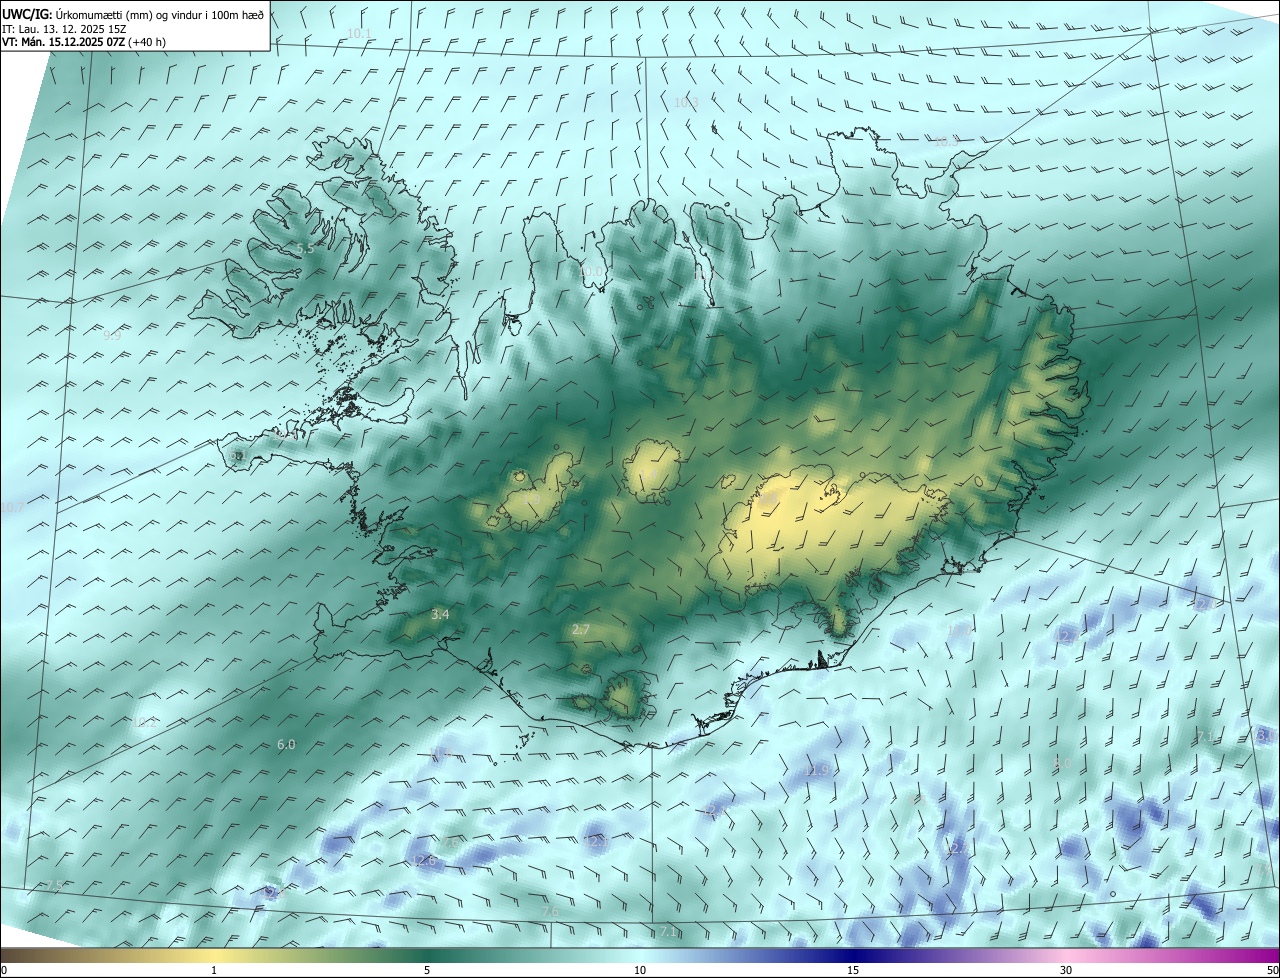The height and width of the screenshot is (978, 1280).
Task: Click the 10.3 value label
Action: pos(685,102)
